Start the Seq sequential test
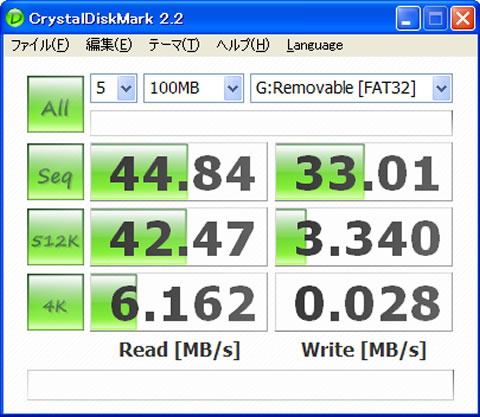The image size is (480, 417). (x=56, y=172)
